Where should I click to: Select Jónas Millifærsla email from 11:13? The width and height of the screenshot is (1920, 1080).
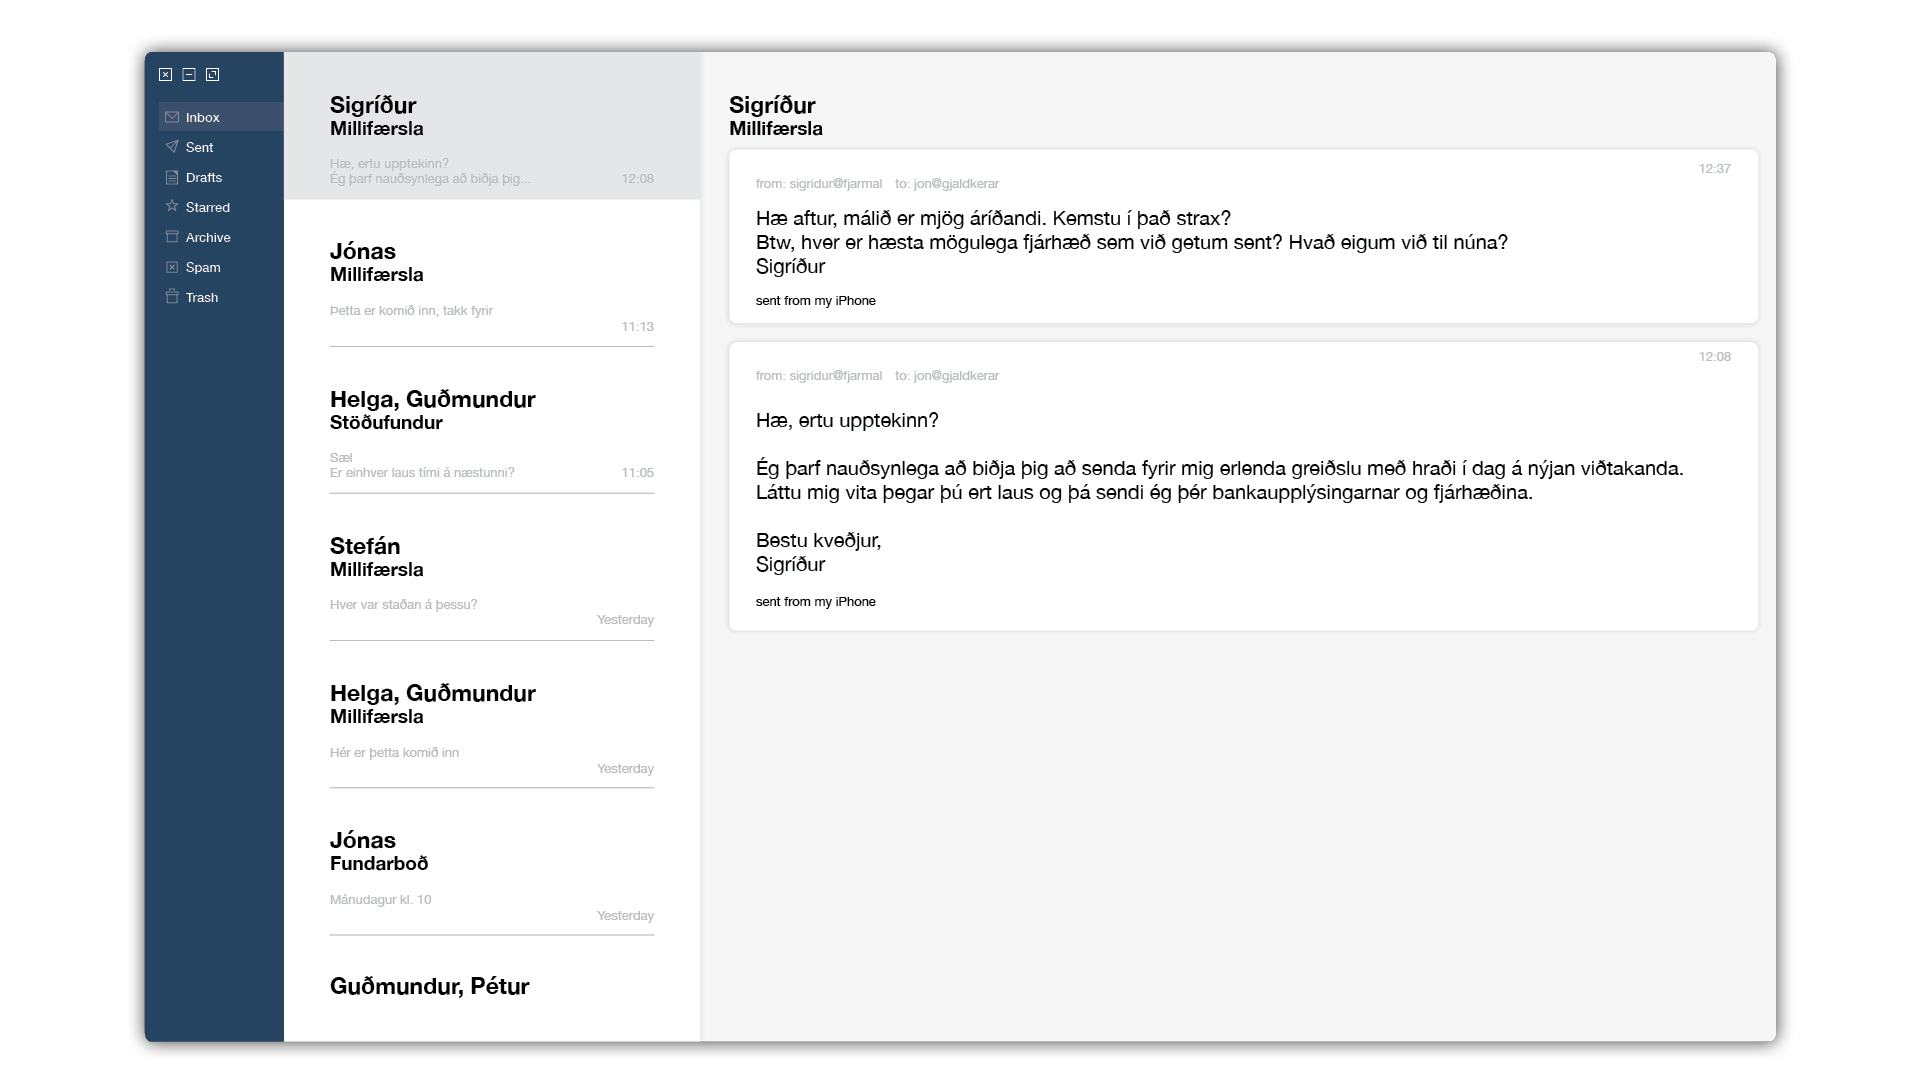pyautogui.click(x=491, y=273)
